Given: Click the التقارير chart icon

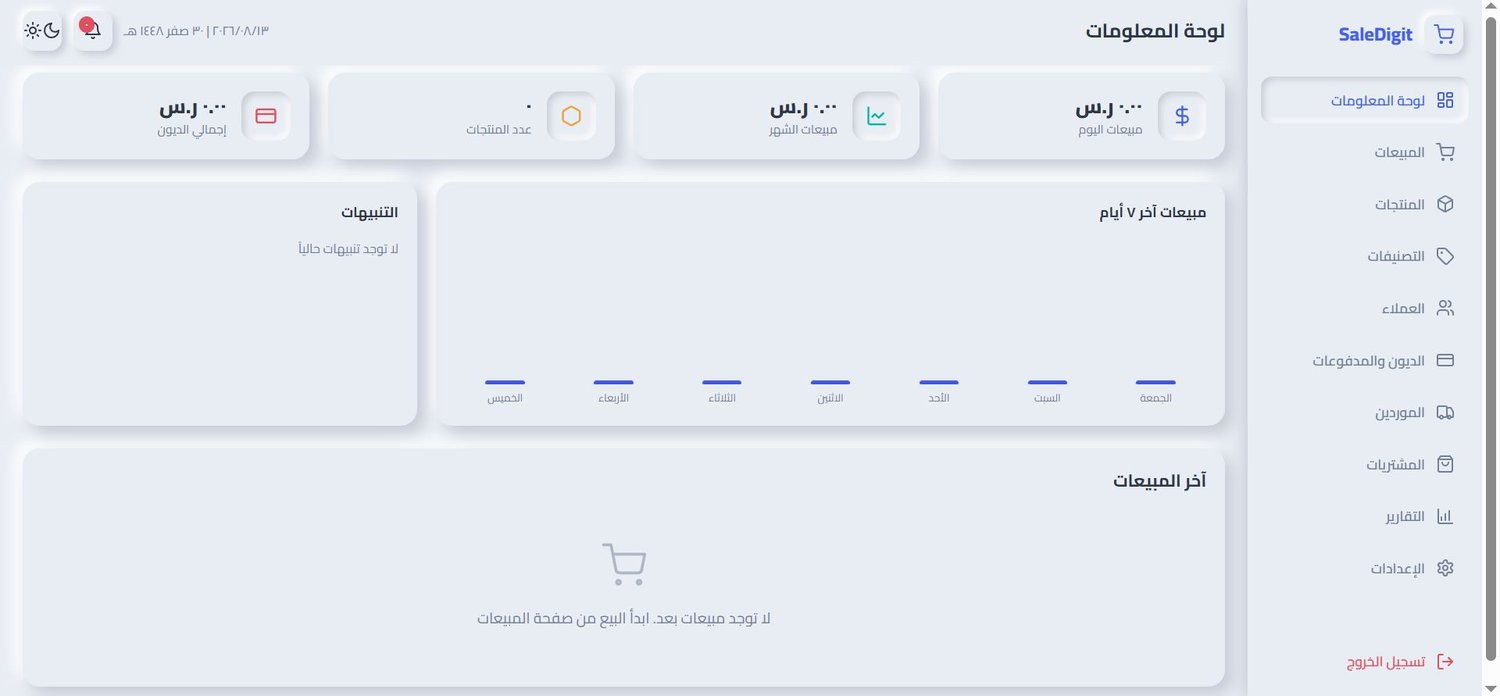Looking at the screenshot, I should tap(1445, 516).
